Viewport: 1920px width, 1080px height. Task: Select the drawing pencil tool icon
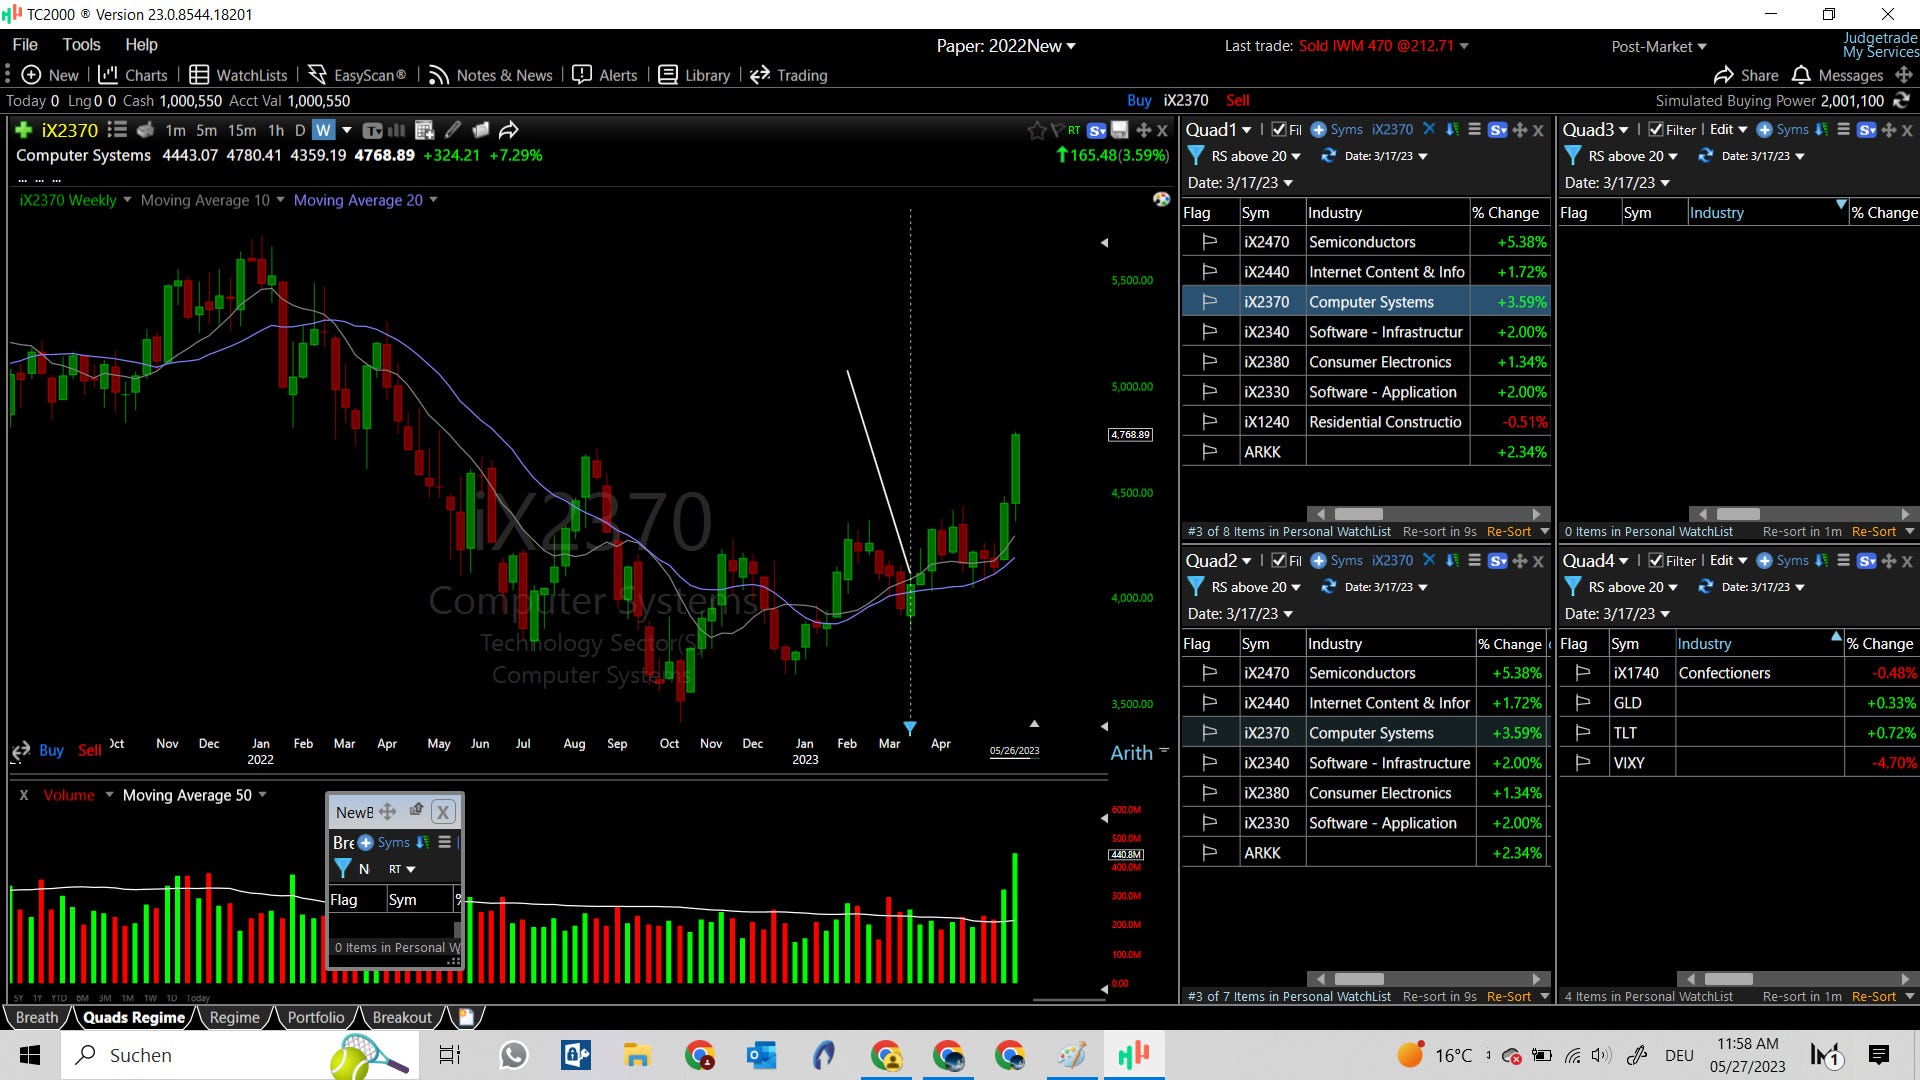point(453,130)
